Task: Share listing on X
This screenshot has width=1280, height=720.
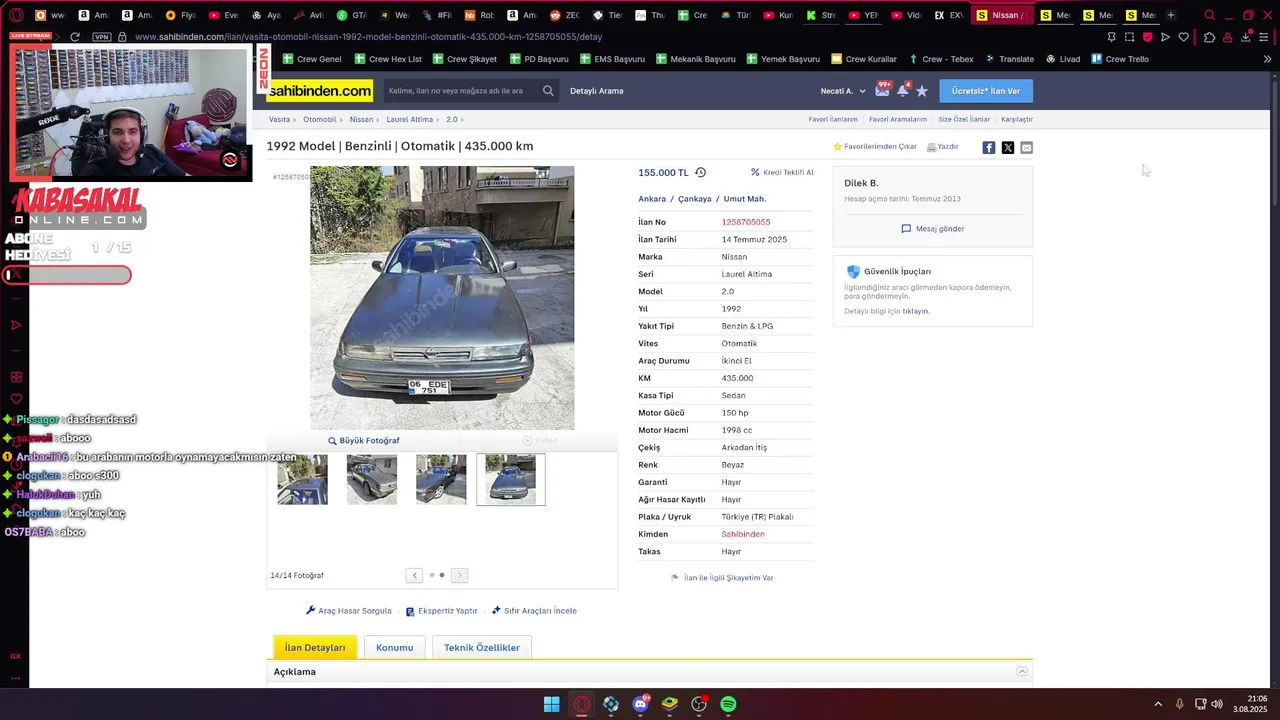Action: [x=1008, y=147]
